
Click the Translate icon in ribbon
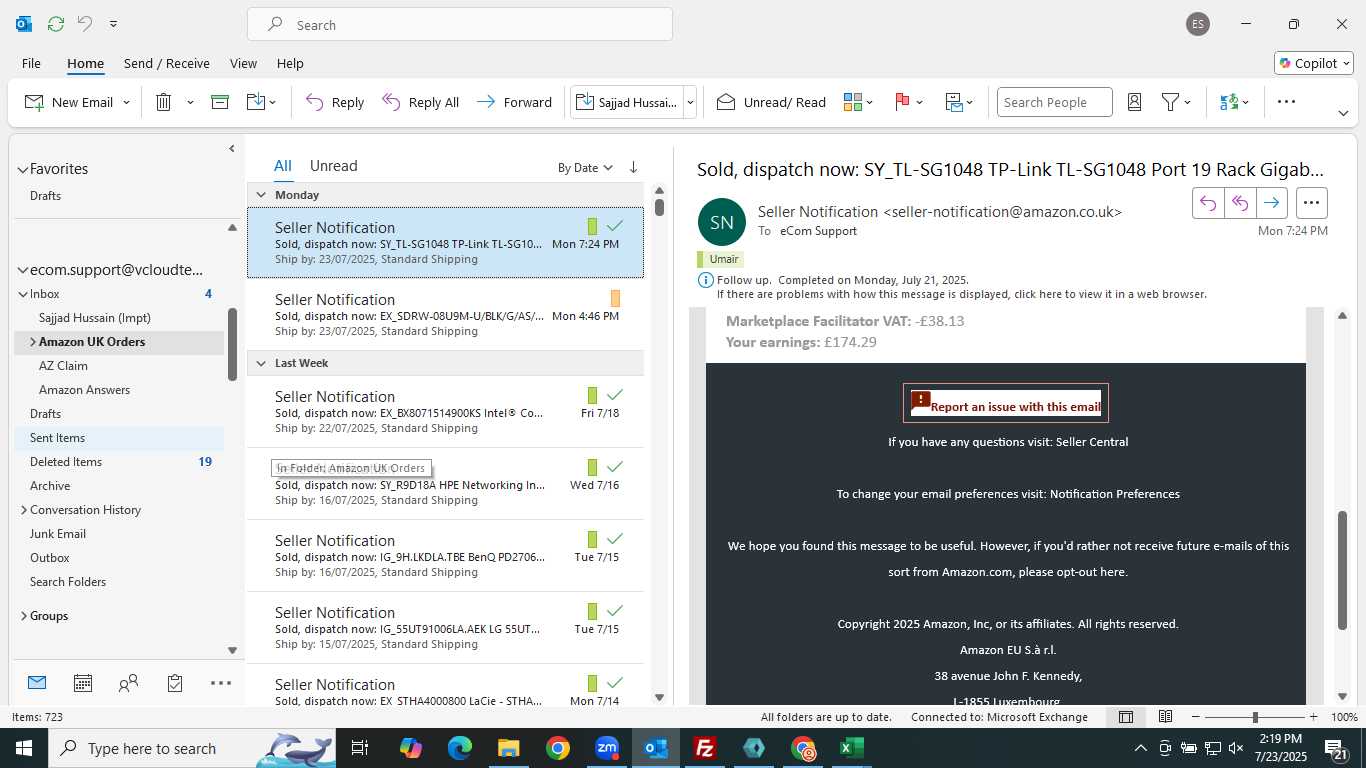tap(1229, 102)
